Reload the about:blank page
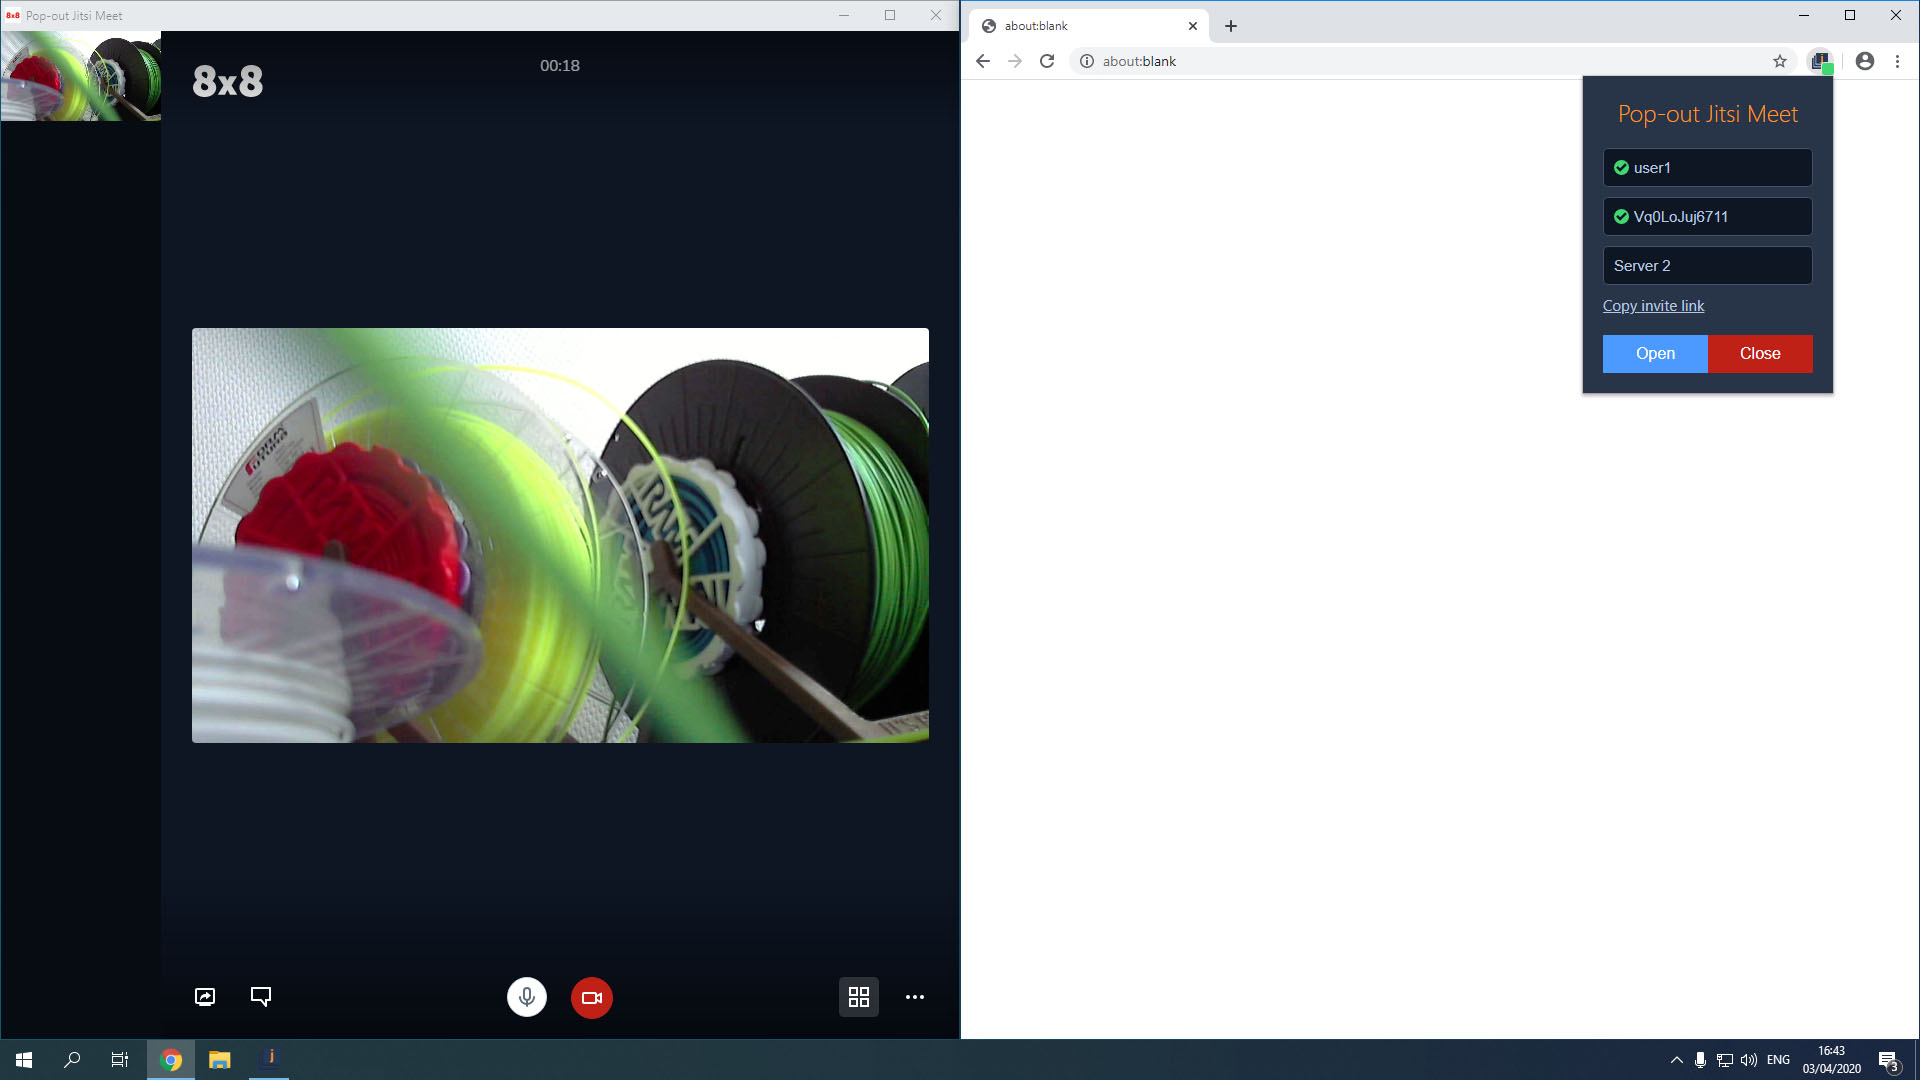The width and height of the screenshot is (1920, 1080). 1047,61
